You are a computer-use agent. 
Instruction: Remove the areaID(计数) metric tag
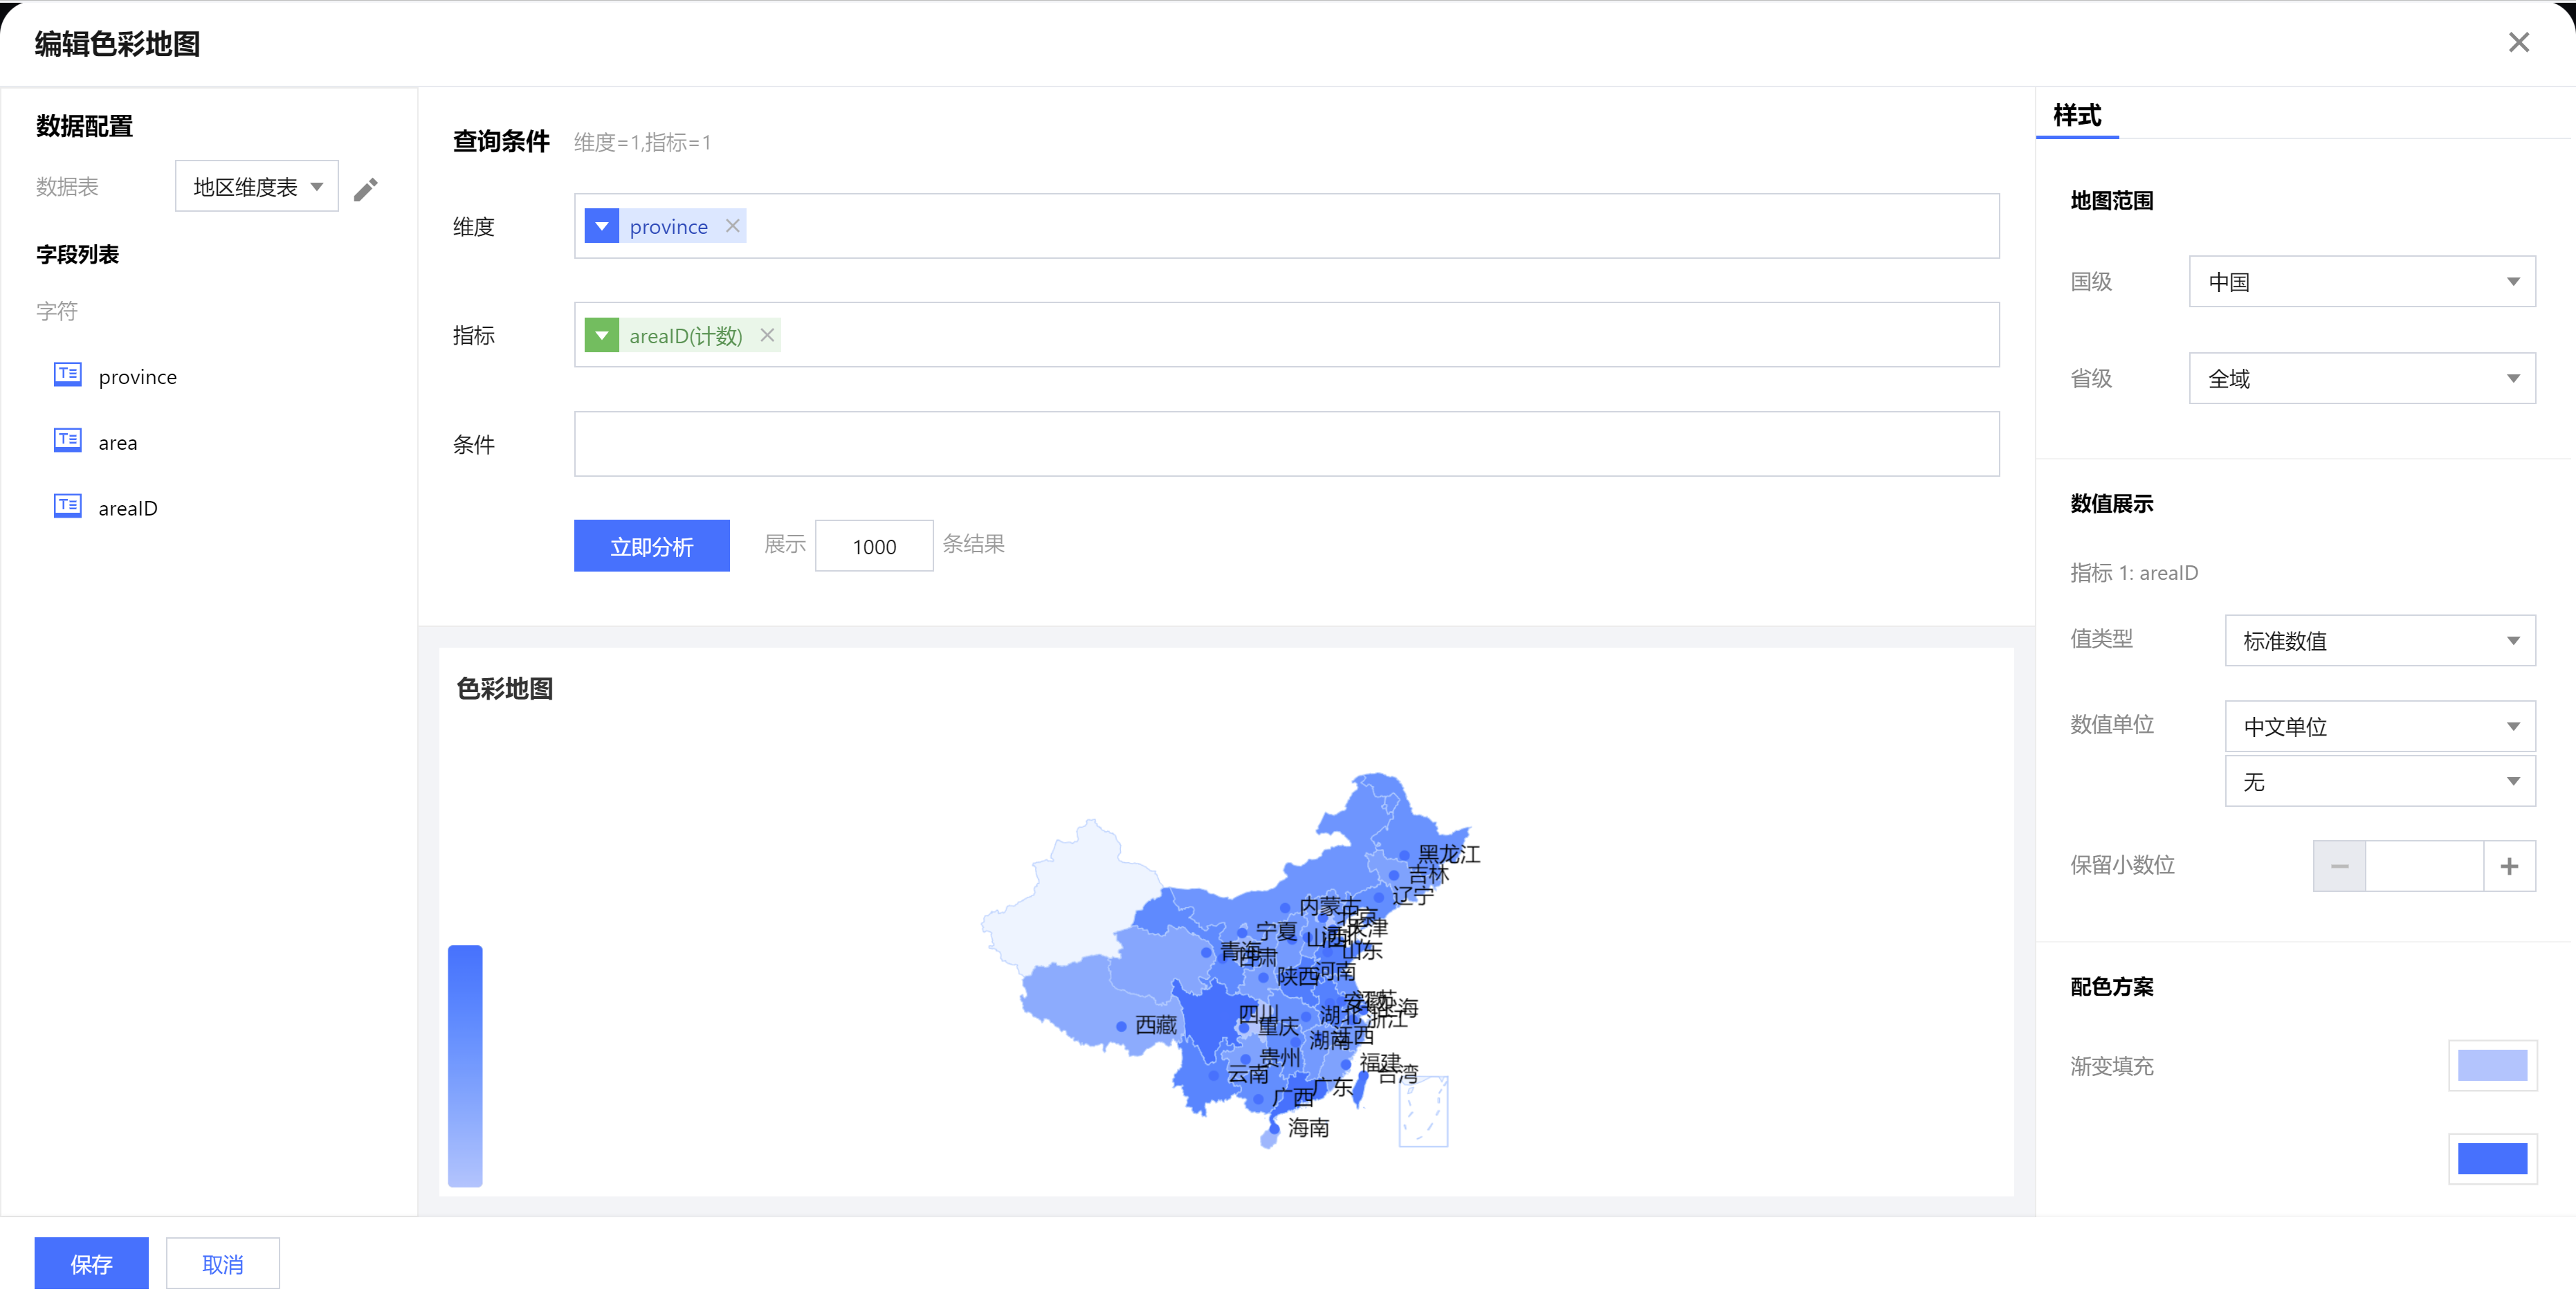[767, 335]
